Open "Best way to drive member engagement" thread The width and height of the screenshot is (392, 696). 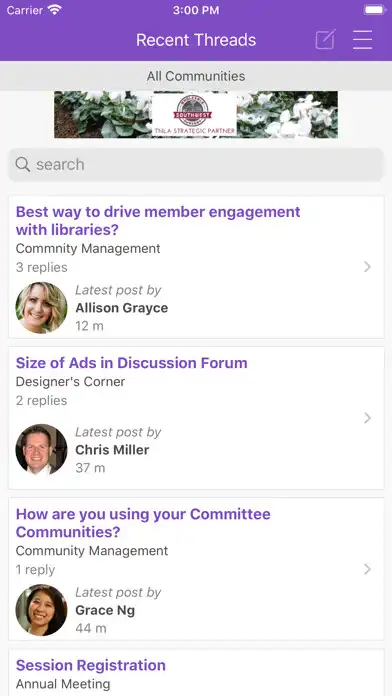pos(158,221)
